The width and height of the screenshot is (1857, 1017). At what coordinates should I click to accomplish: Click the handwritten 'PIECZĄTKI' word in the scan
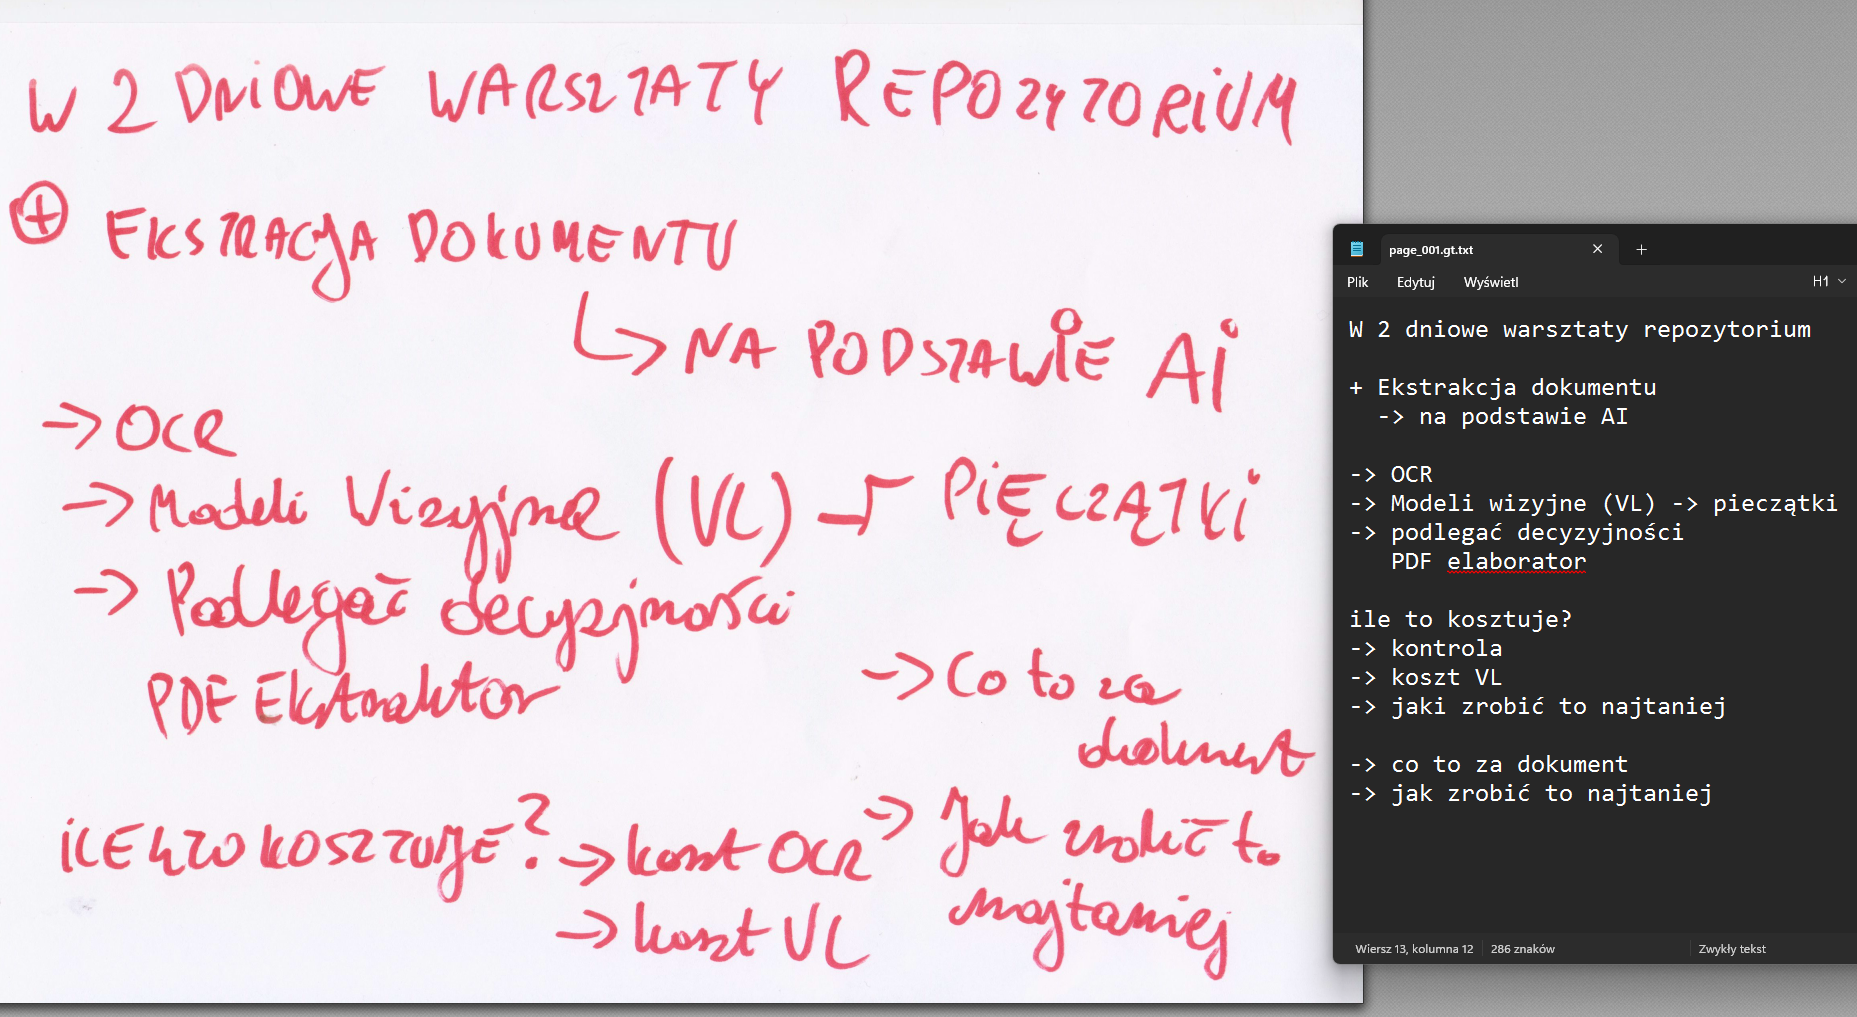pyautogui.click(x=1100, y=503)
